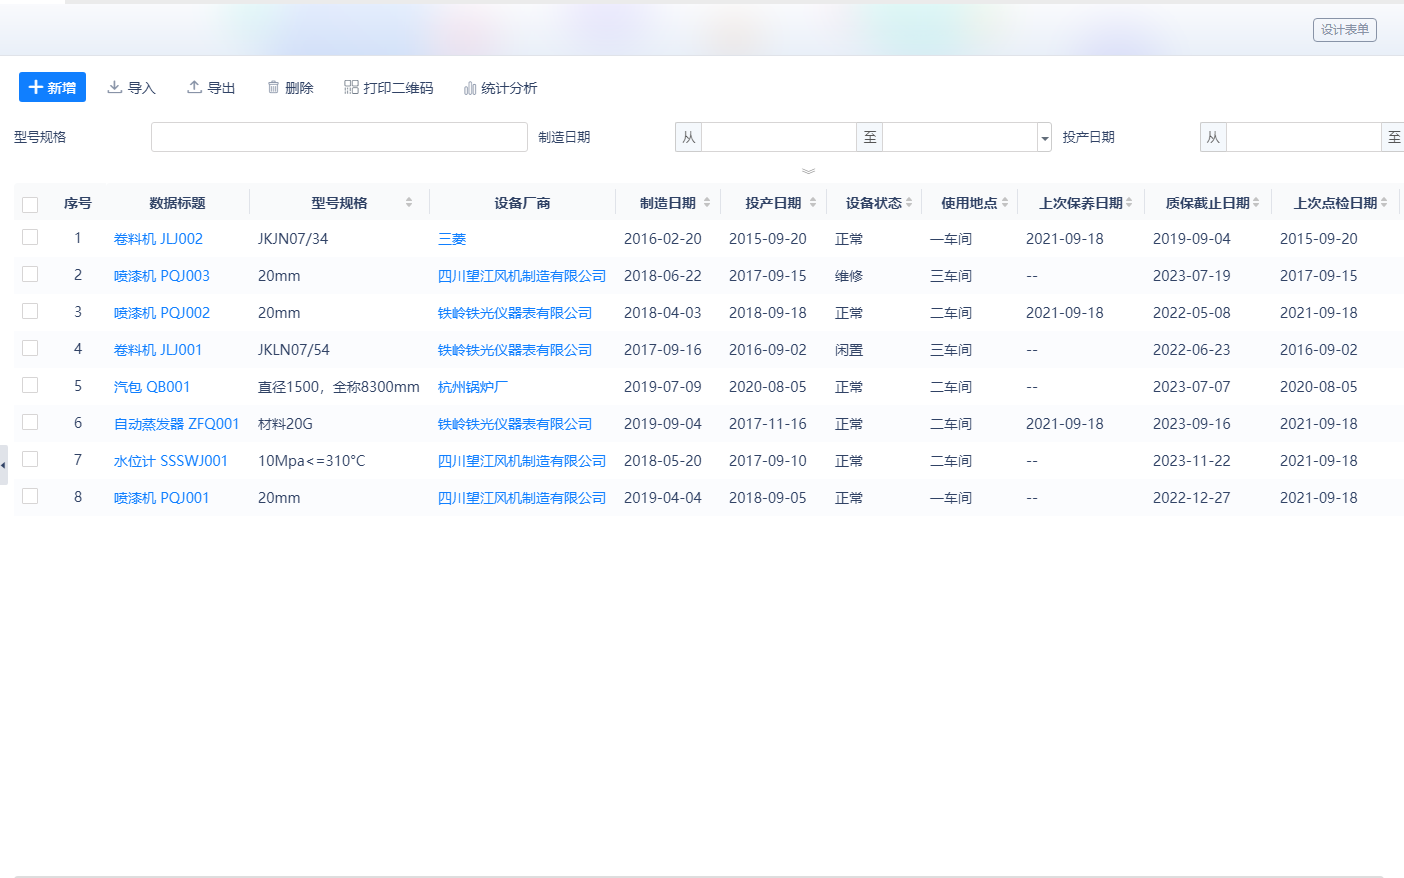Viewport: 1404px width, 878px height.
Task: Check the row 1 卷料机 JLJ002 checkbox
Action: click(x=30, y=238)
